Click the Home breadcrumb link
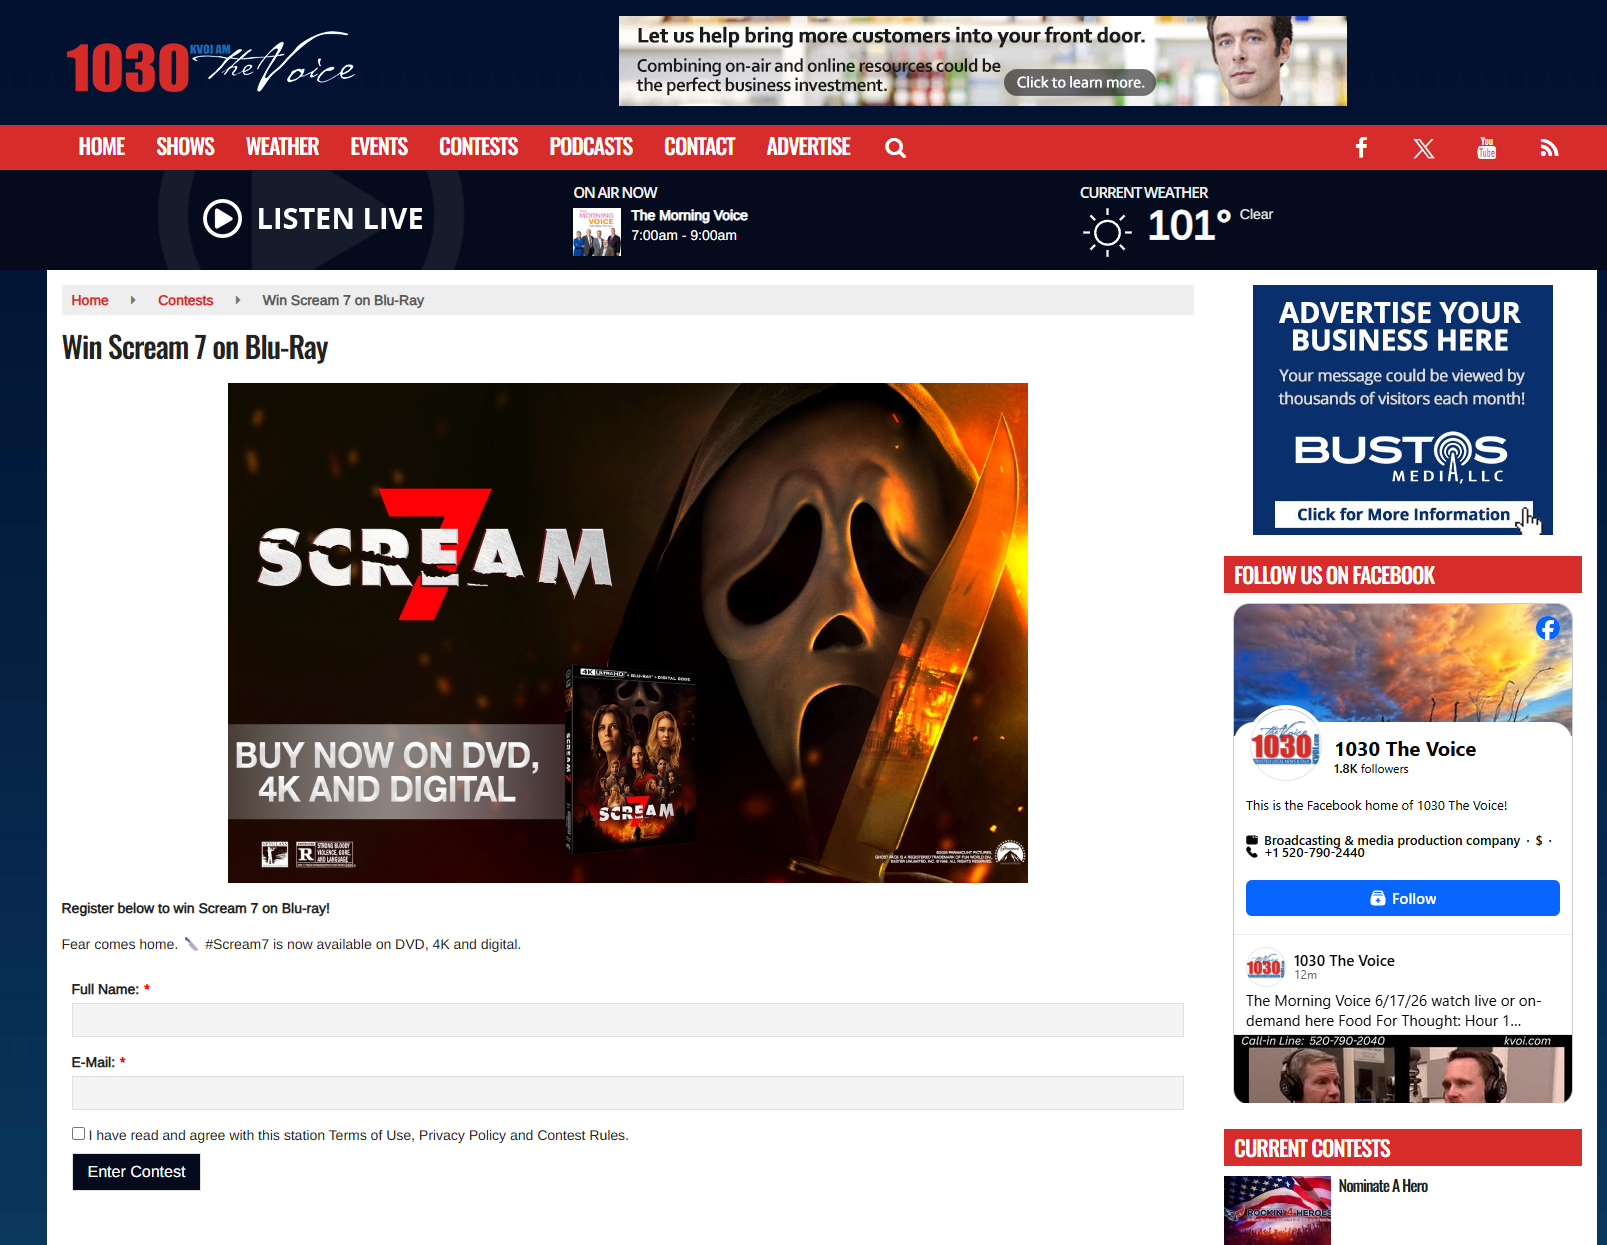The width and height of the screenshot is (1607, 1245). point(90,300)
